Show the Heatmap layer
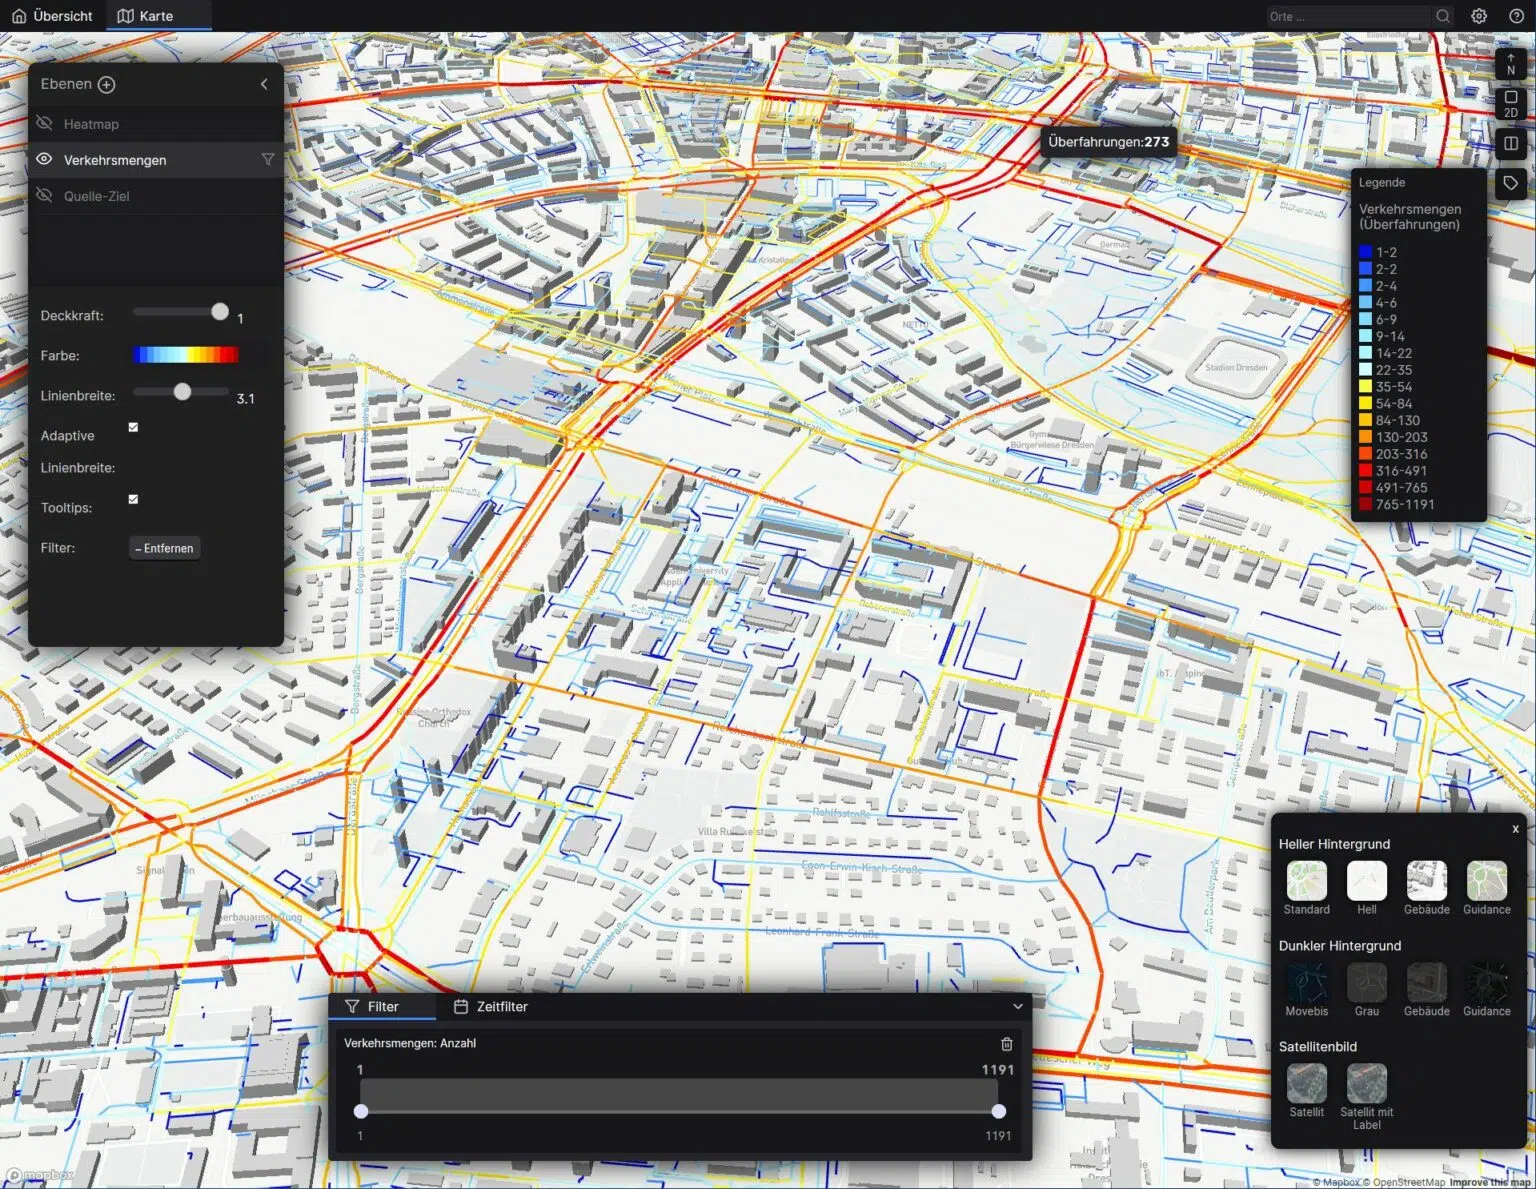This screenshot has width=1536, height=1189. tap(44, 123)
